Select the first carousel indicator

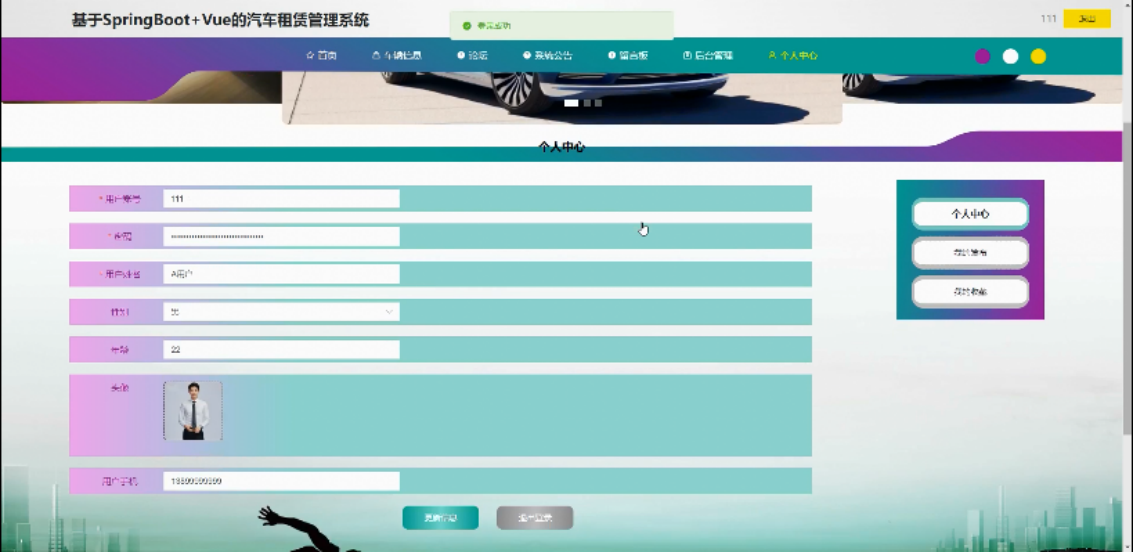click(571, 103)
